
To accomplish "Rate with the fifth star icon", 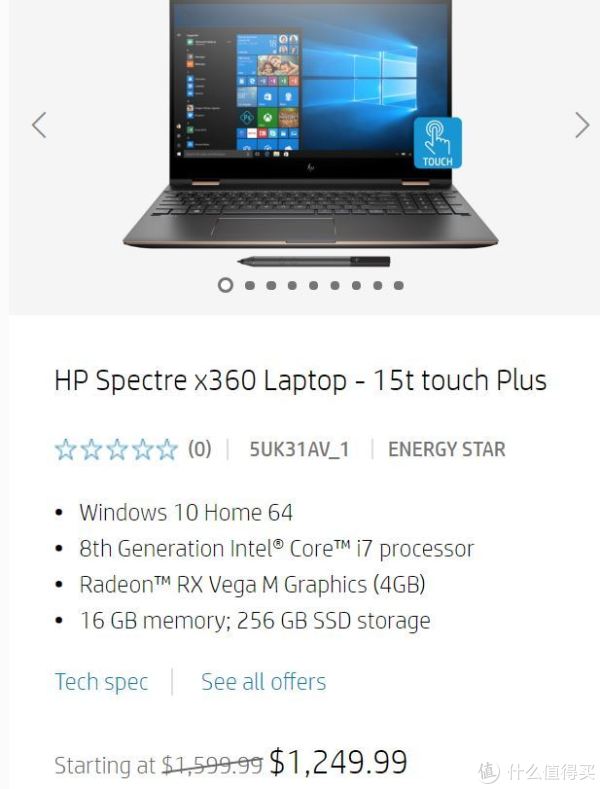I will click(167, 449).
